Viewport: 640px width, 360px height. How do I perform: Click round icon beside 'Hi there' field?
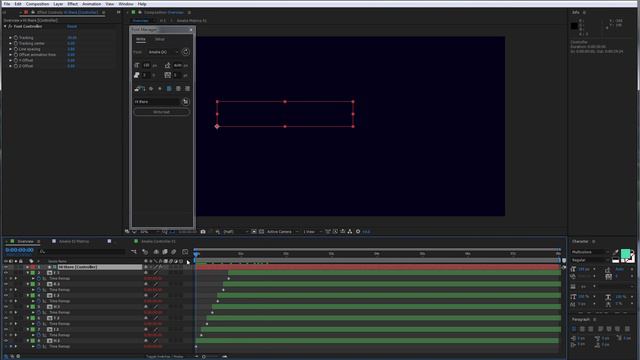(186, 102)
